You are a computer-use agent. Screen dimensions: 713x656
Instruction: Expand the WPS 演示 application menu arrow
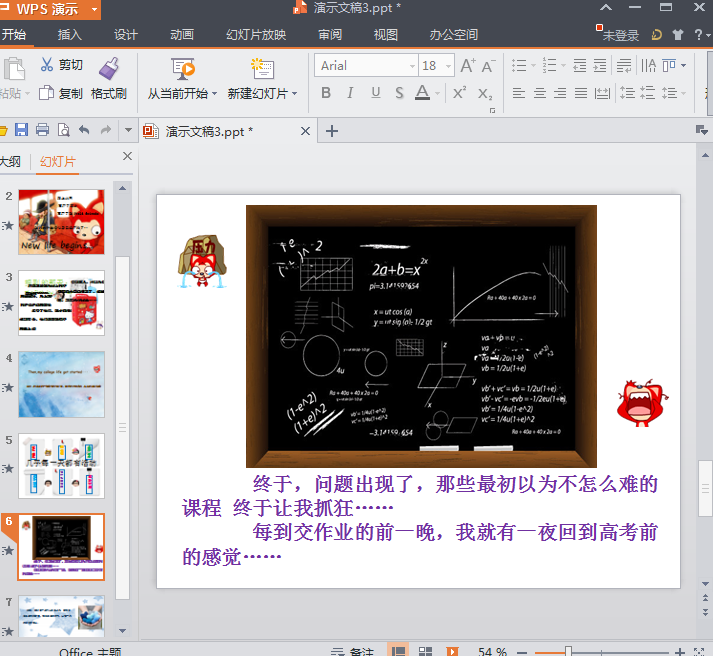(93, 10)
